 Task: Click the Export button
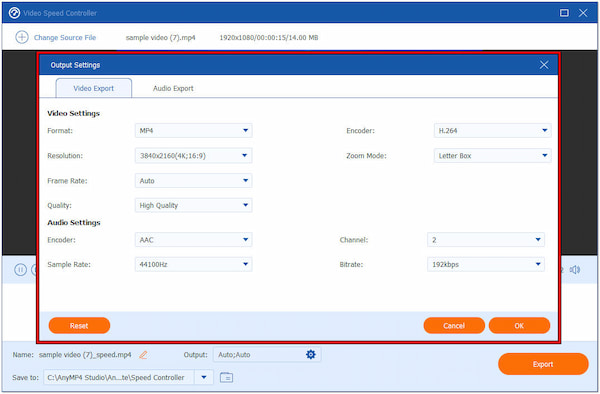543,364
